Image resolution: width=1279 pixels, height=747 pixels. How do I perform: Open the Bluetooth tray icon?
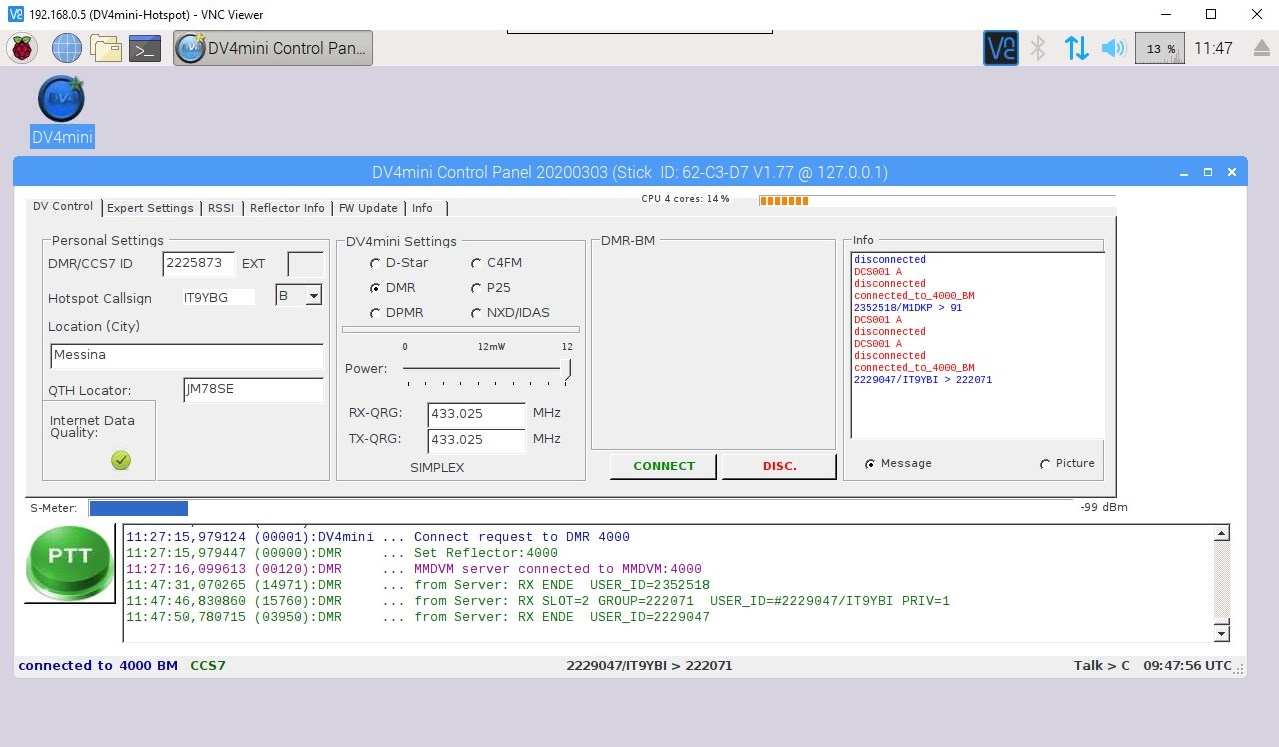point(1038,48)
